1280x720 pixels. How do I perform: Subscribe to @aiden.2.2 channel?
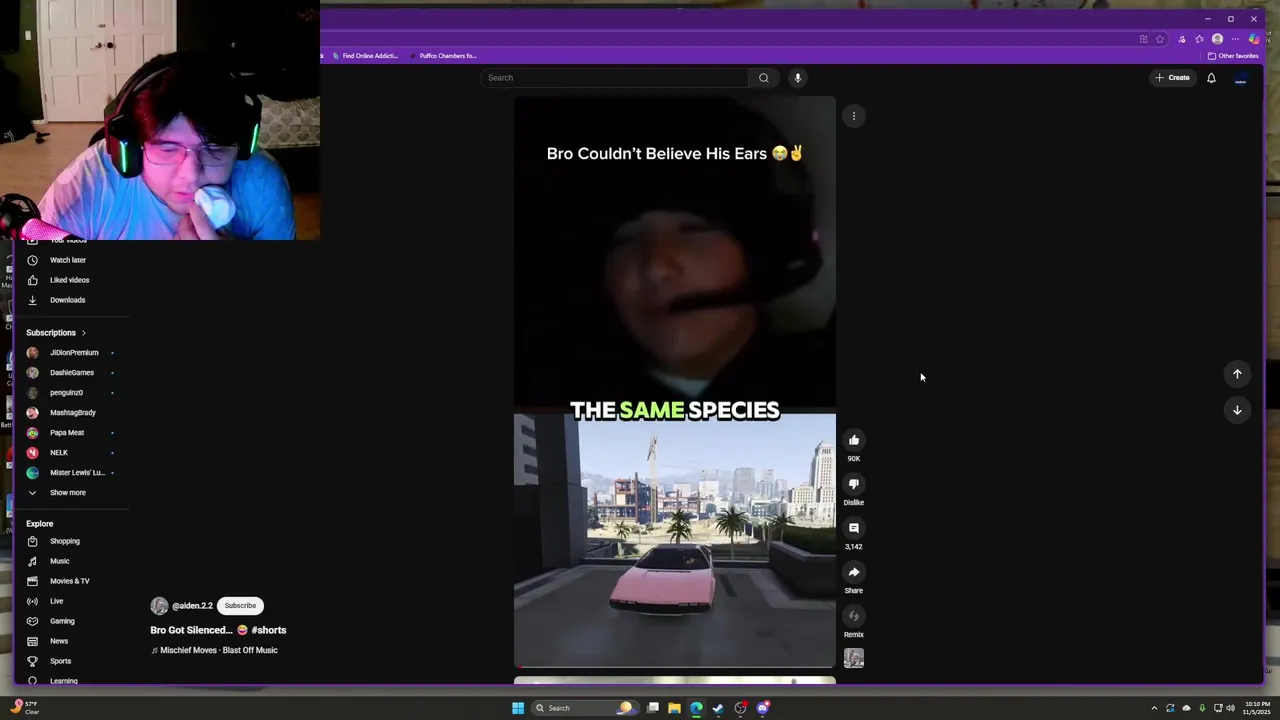coord(240,606)
